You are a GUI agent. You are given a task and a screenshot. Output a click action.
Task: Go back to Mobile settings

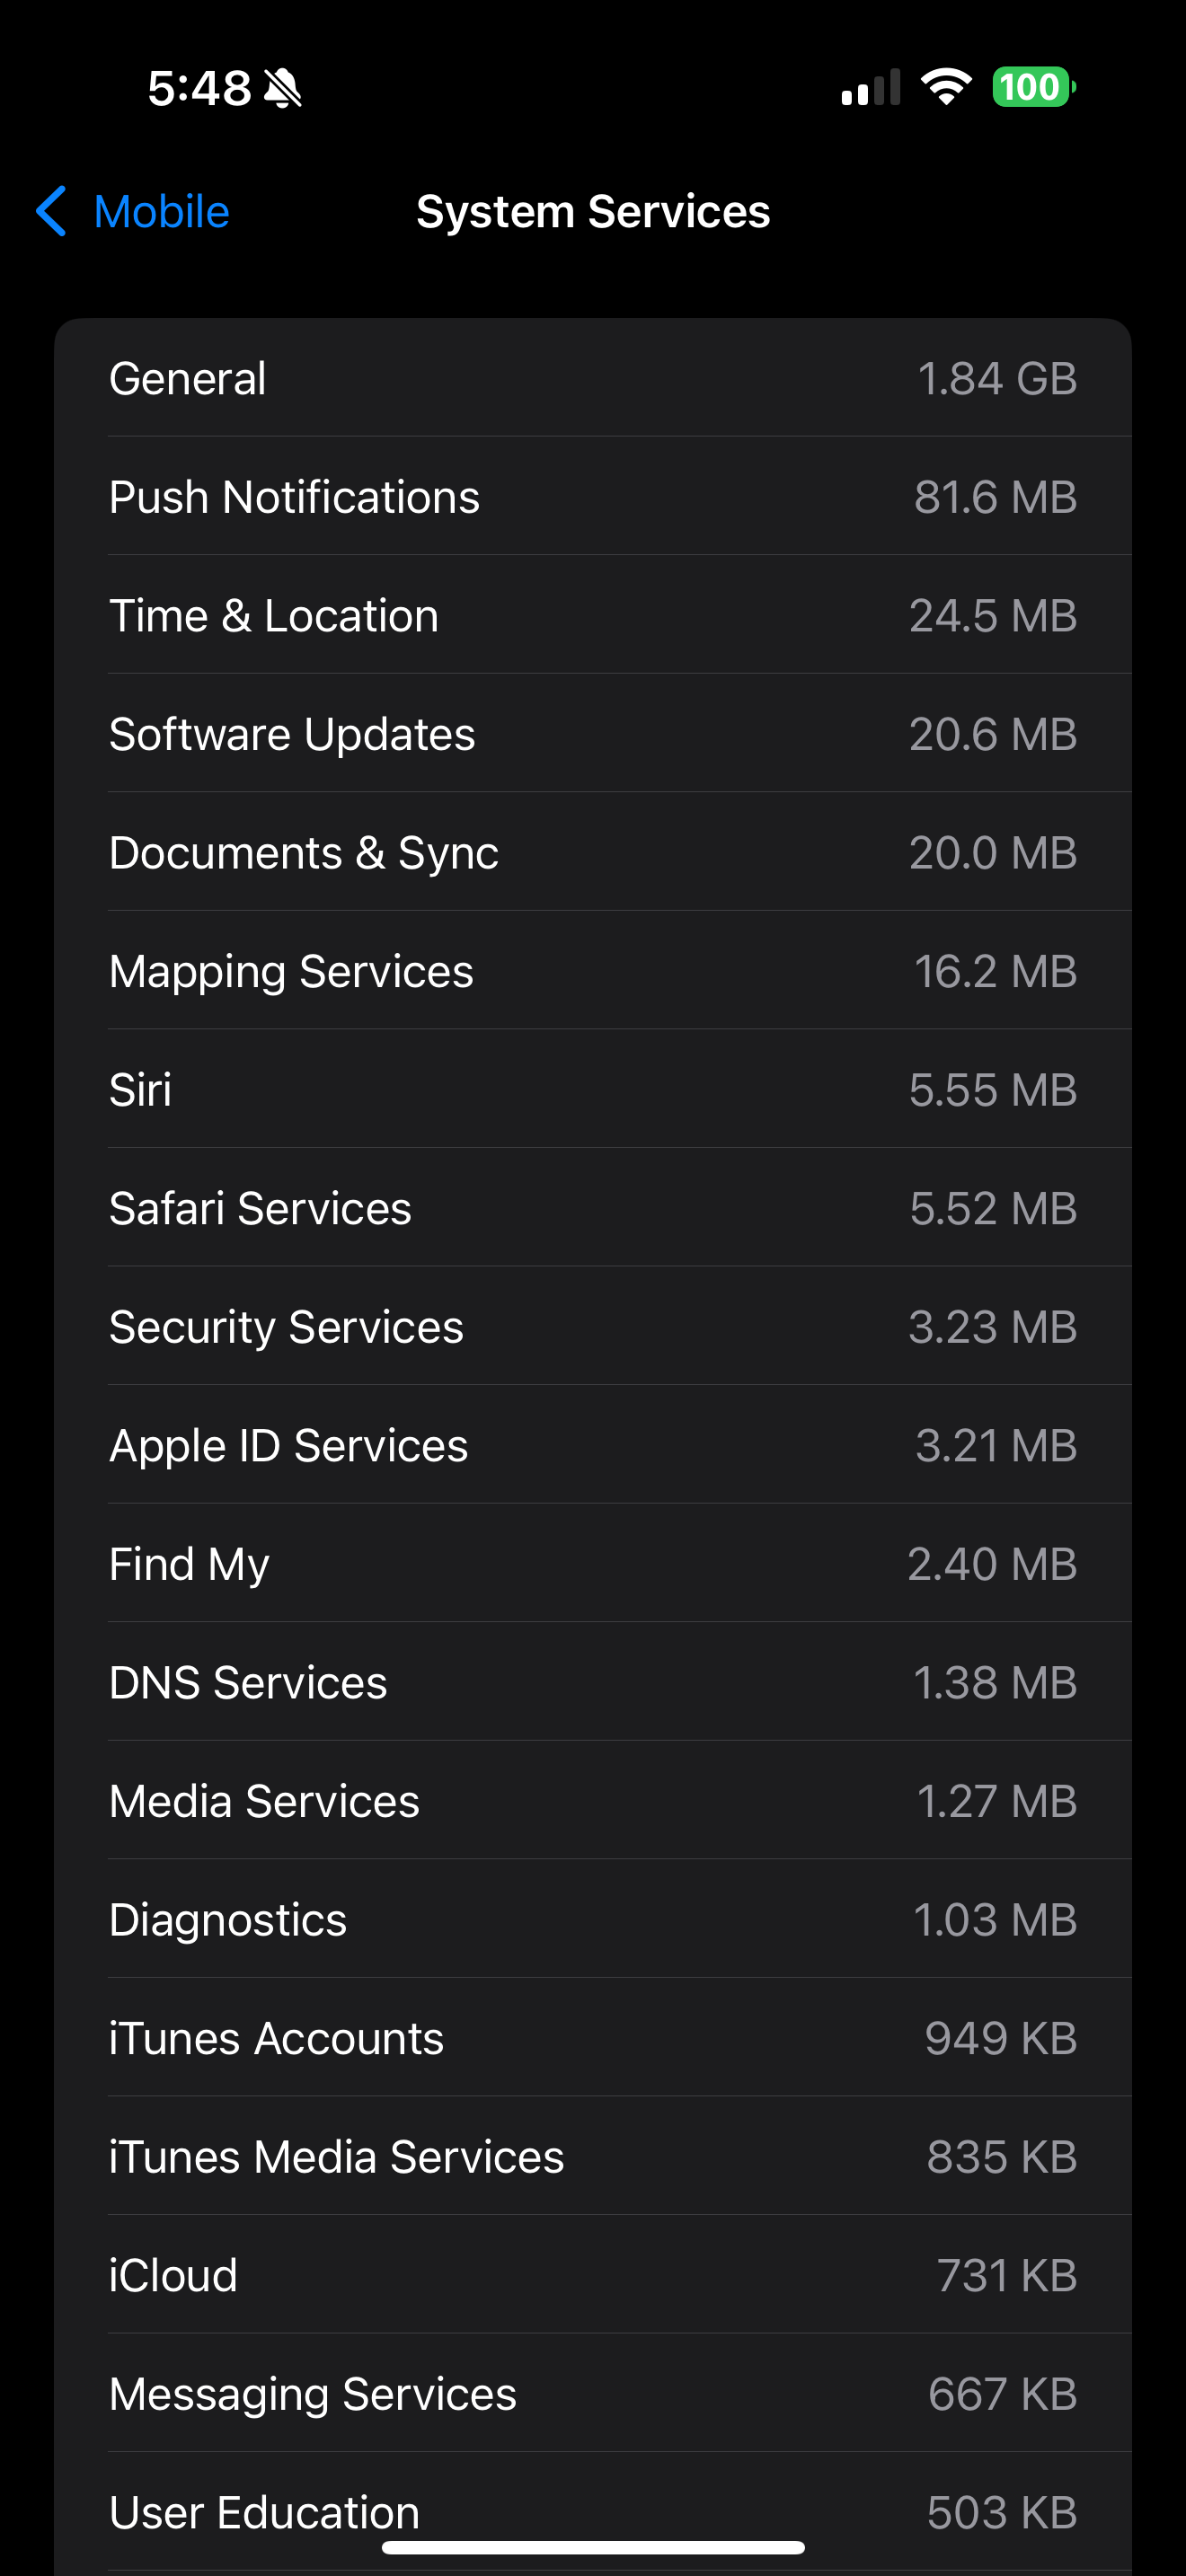(x=161, y=212)
